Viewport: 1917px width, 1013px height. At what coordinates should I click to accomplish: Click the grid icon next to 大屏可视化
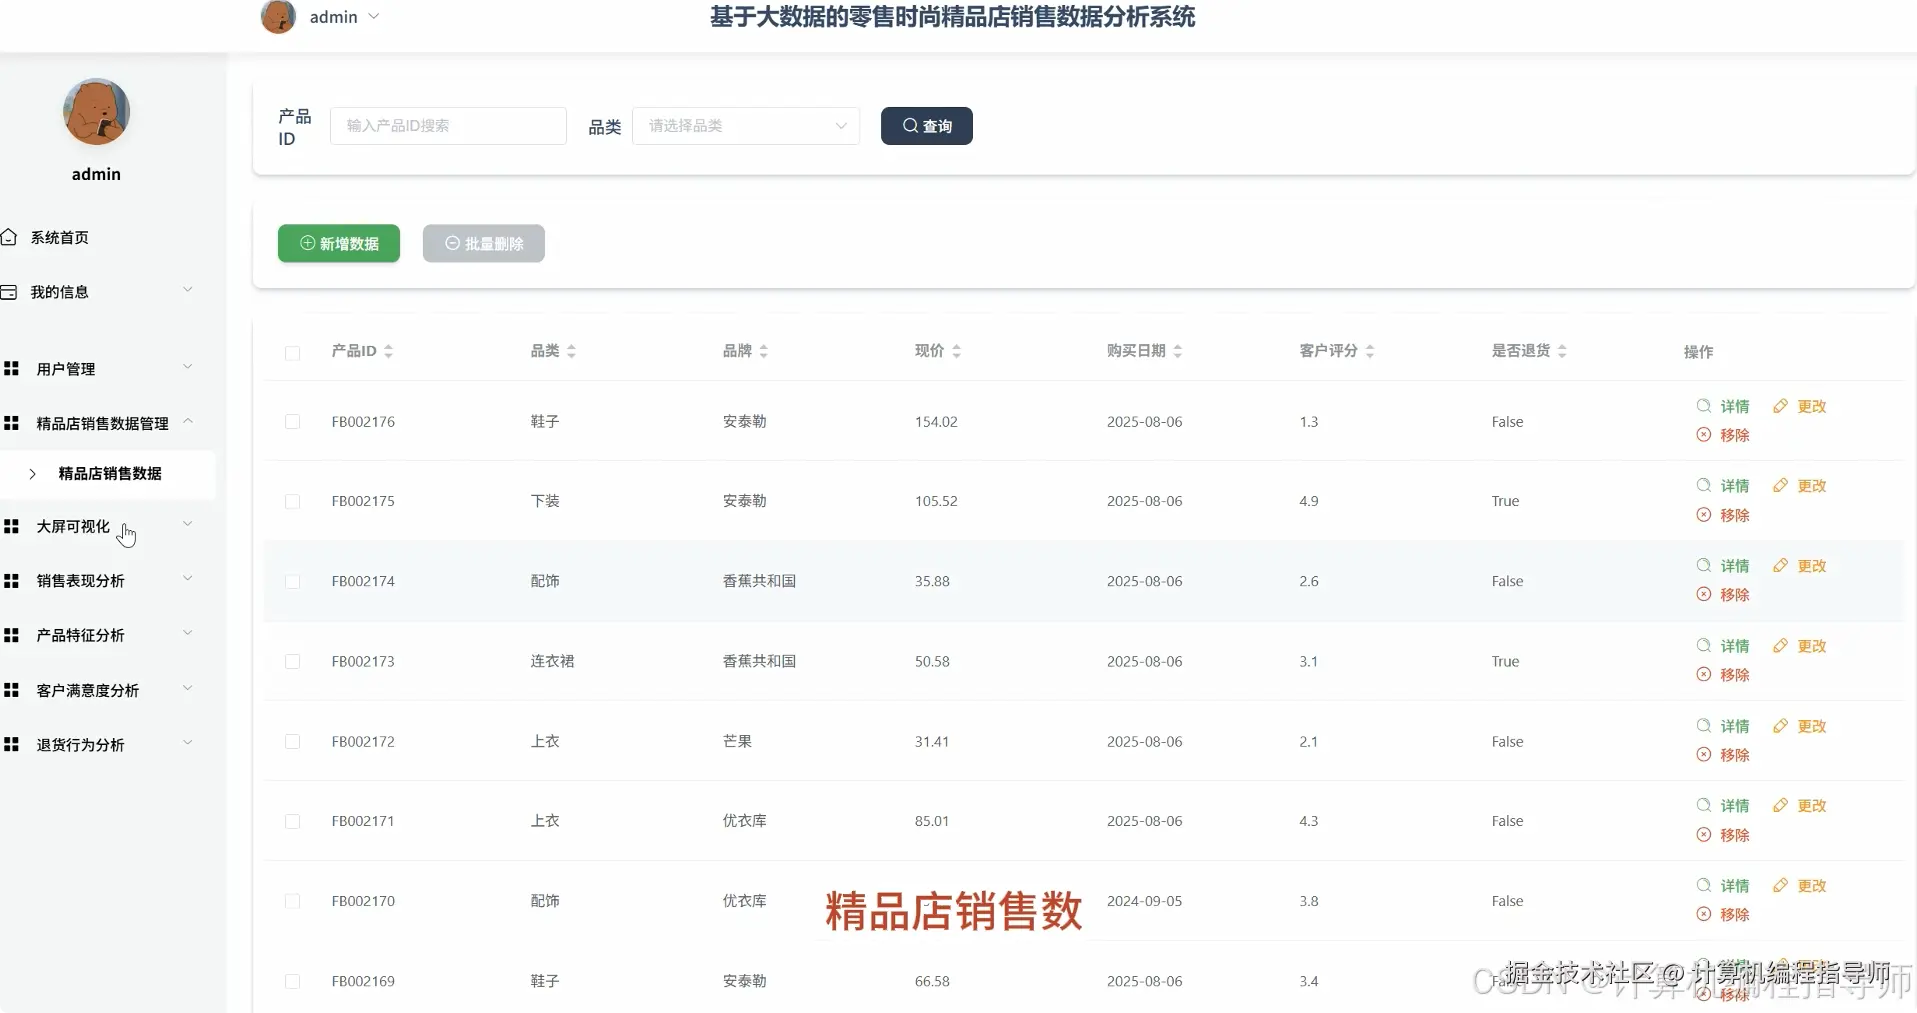click(11, 525)
